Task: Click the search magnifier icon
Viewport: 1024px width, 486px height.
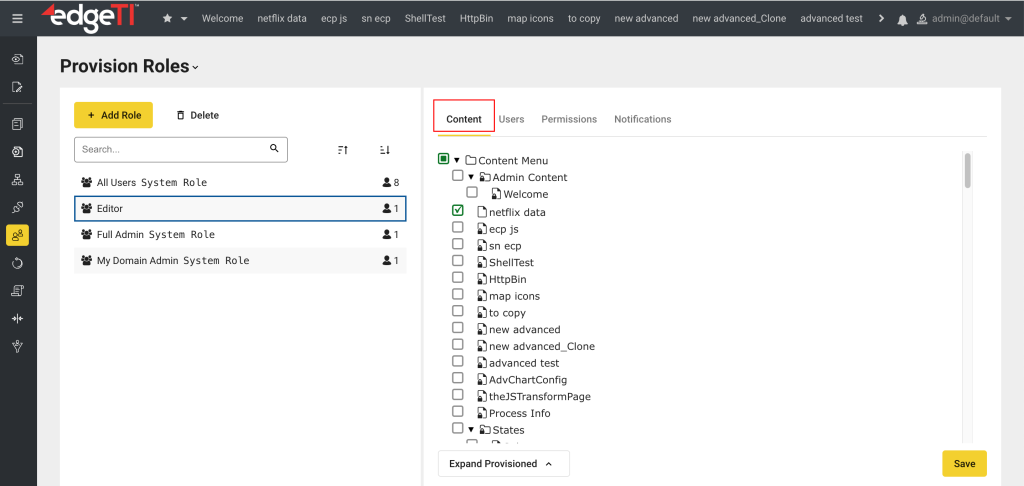Action: (x=274, y=149)
